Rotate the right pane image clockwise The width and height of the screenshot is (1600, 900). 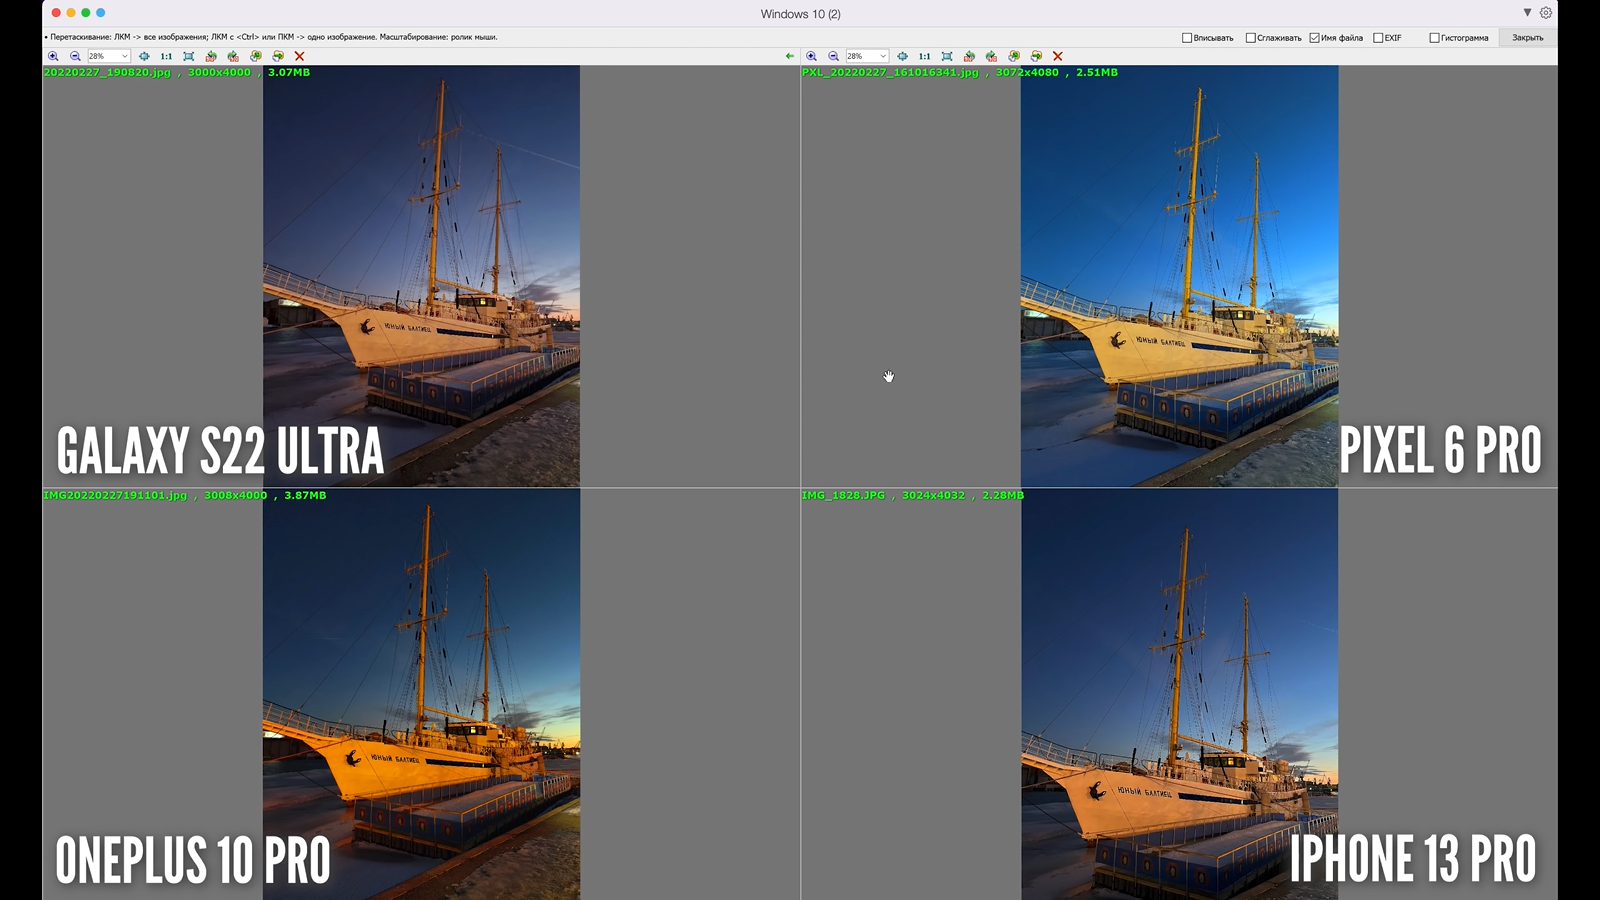pyautogui.click(x=991, y=56)
